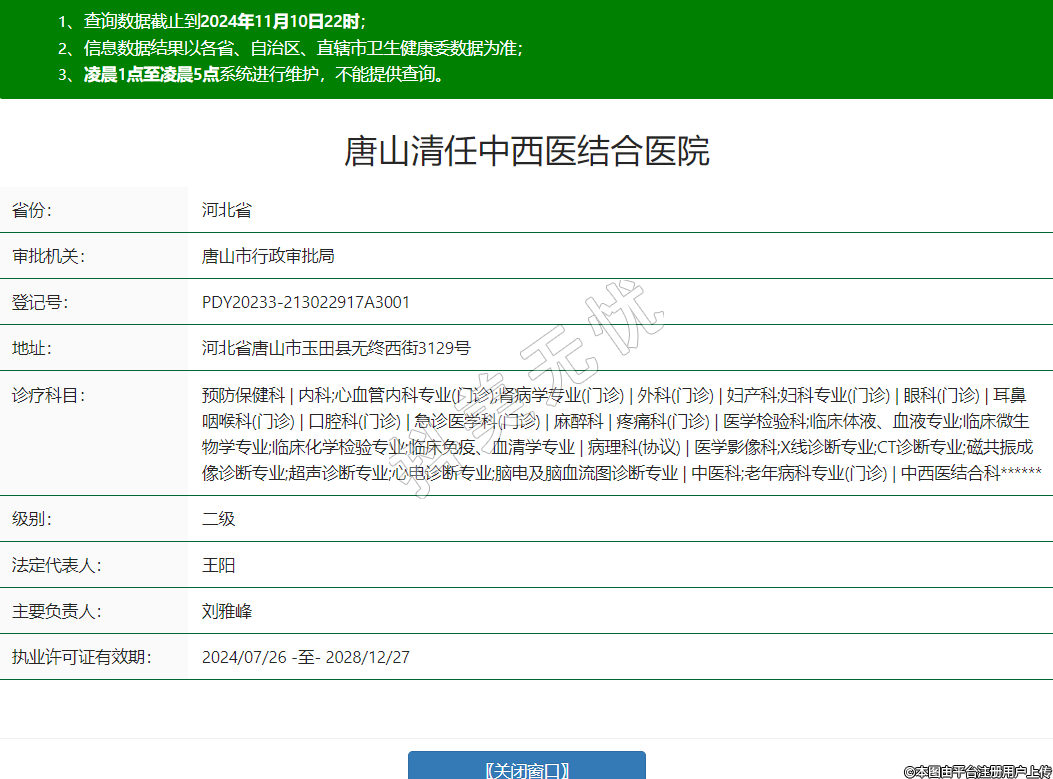Click the main person in charge 刘雅峰
The height and width of the screenshot is (779, 1053).
(x=226, y=611)
